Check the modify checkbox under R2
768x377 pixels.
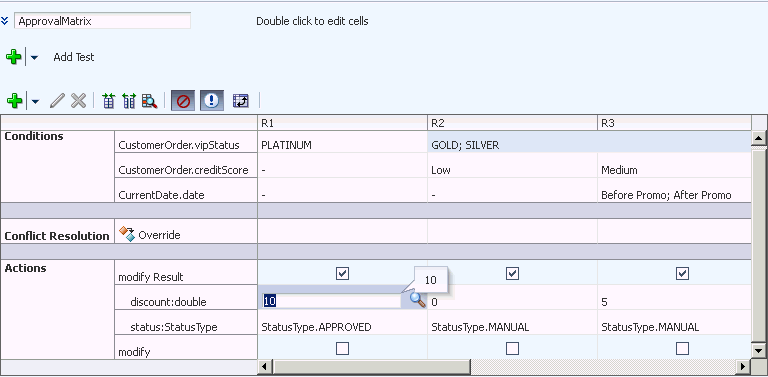[x=512, y=348]
